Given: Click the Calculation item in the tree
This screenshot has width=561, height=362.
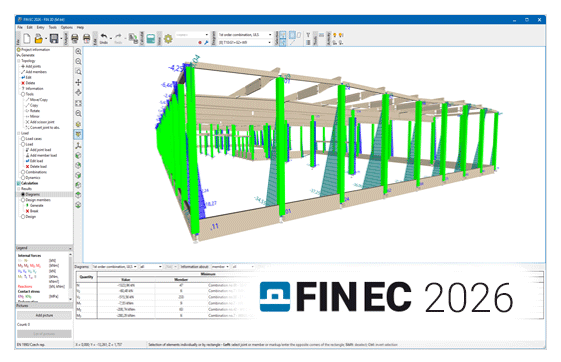Looking at the screenshot, I should 30,183.
